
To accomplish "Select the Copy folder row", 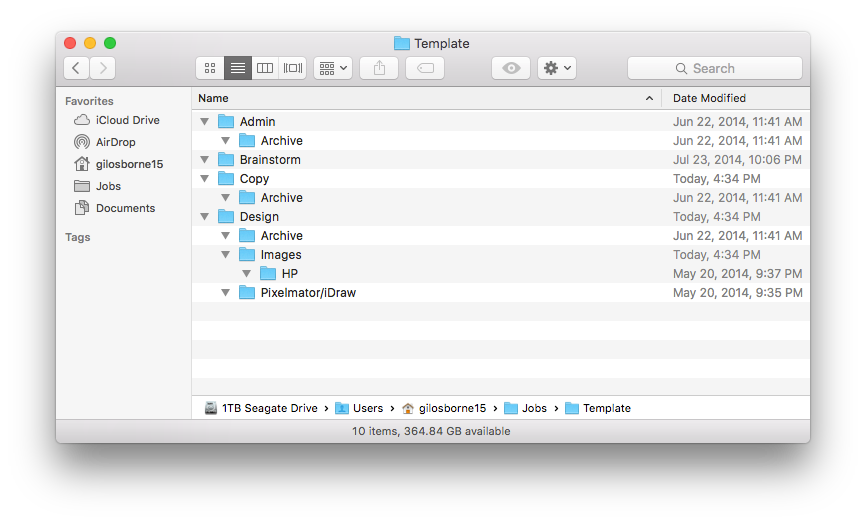I will pyautogui.click(x=501, y=178).
